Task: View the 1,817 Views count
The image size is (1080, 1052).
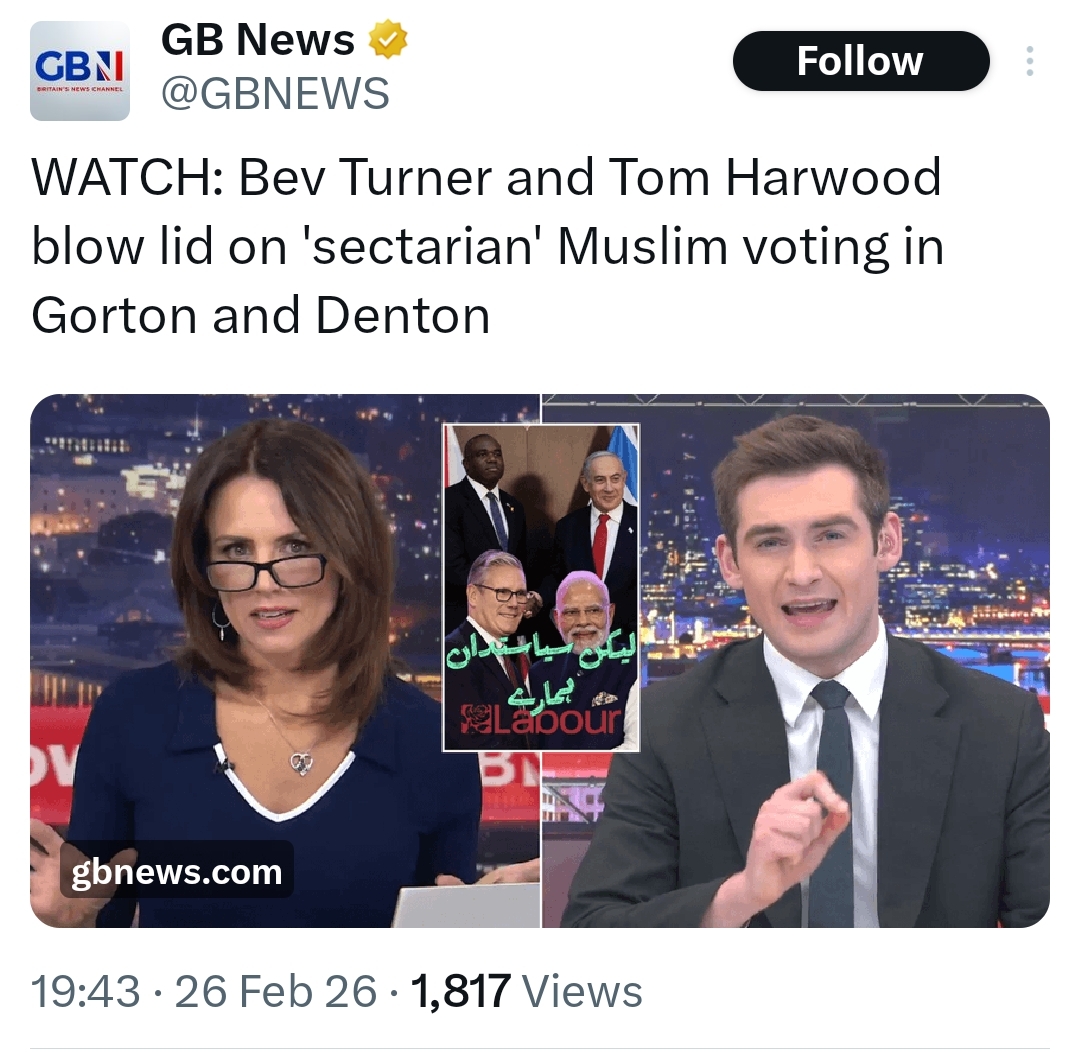Action: tap(526, 991)
